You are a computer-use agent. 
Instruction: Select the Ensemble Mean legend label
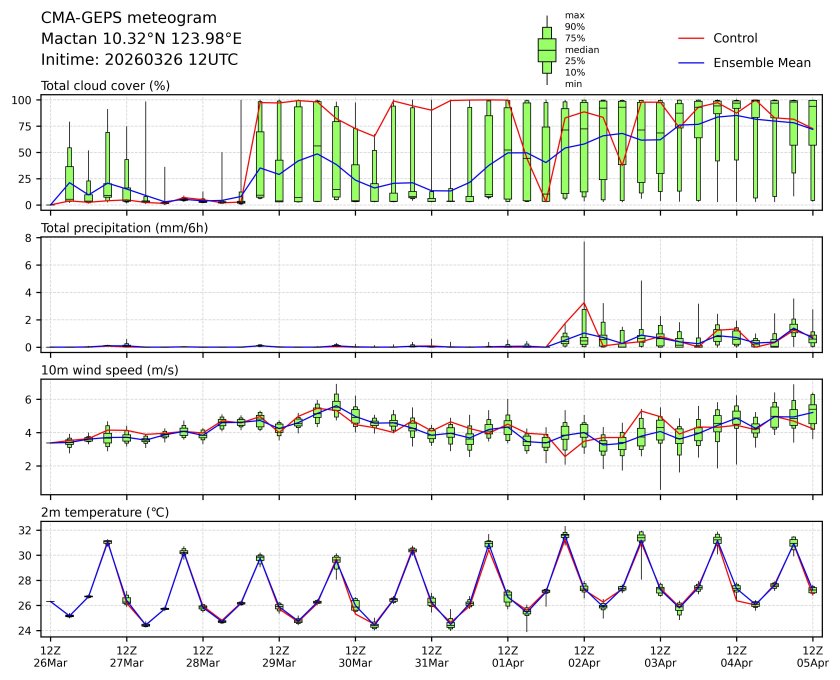click(761, 62)
